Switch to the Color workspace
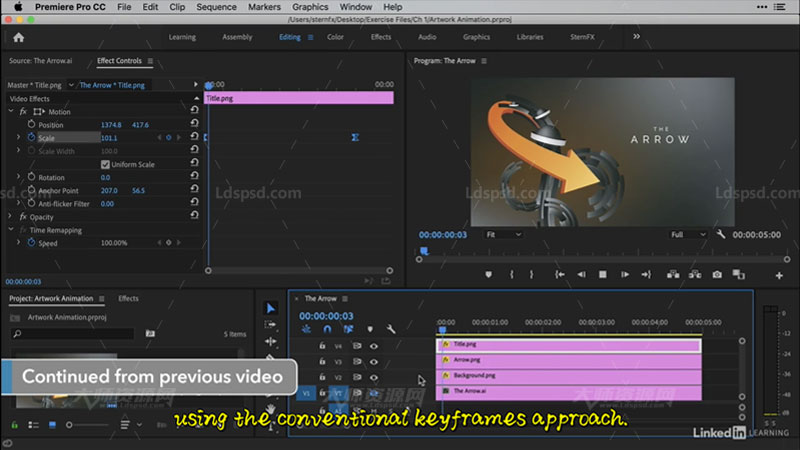Screen dimensions: 800x450 click(335, 37)
